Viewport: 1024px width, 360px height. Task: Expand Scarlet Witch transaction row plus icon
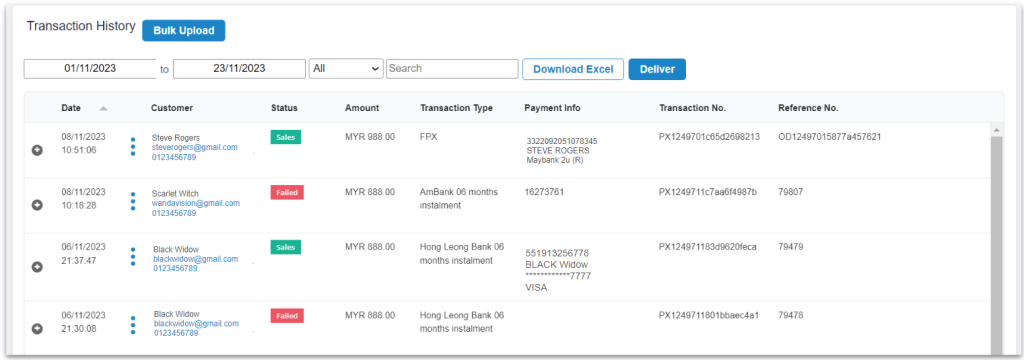37,205
